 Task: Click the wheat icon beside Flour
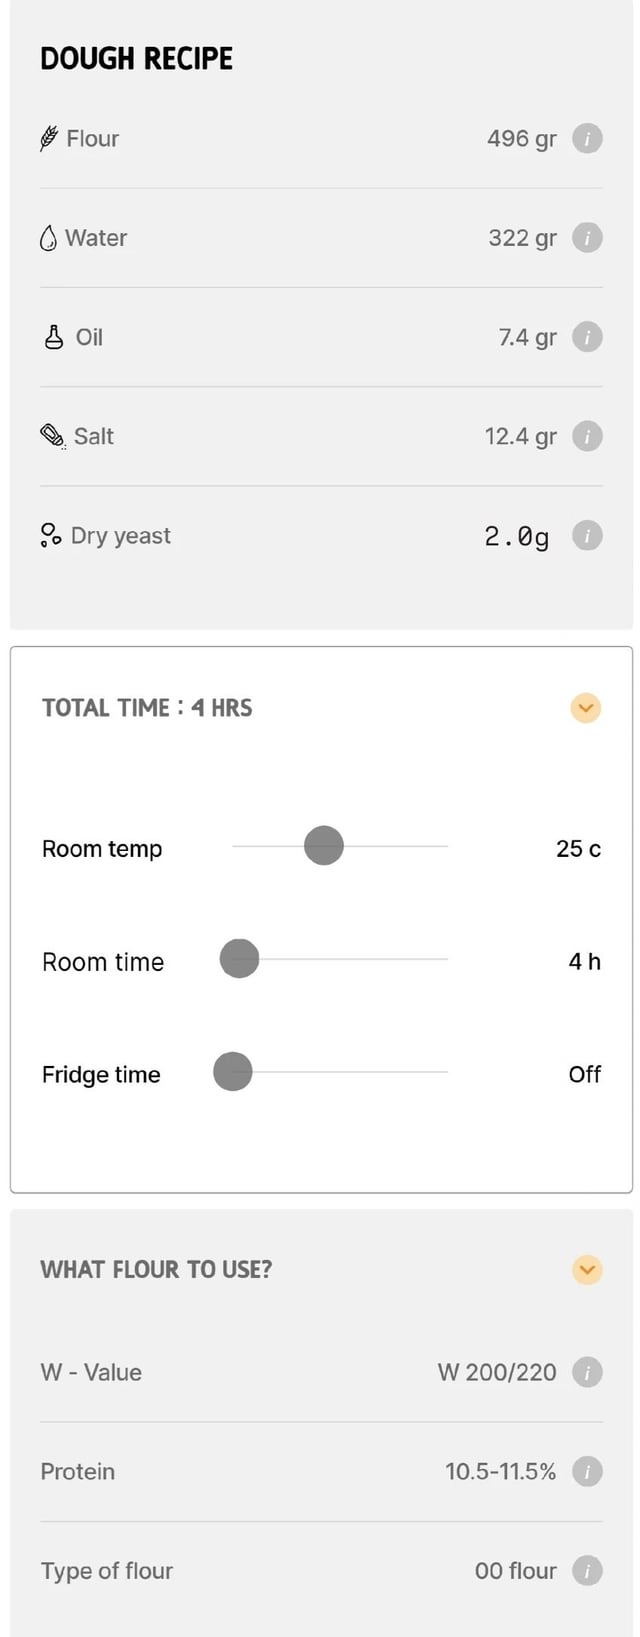point(48,138)
